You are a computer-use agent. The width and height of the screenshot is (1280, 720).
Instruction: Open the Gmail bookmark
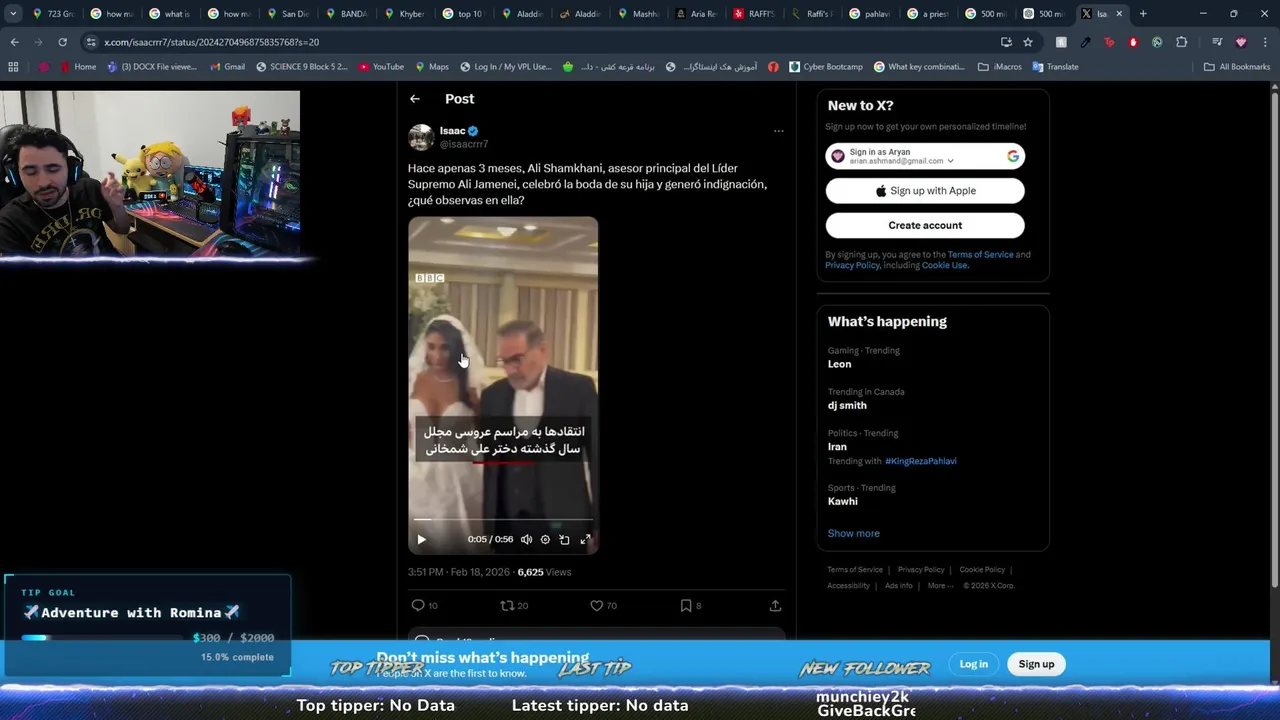click(227, 67)
